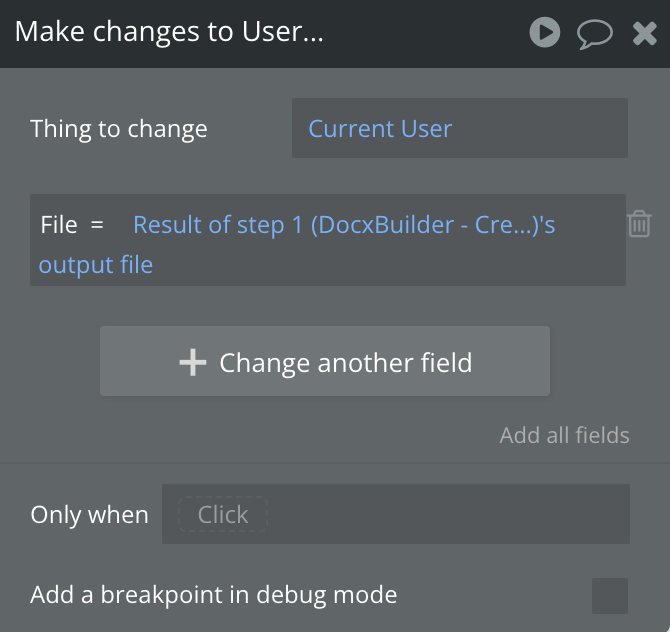Click the File field name label

tap(59, 225)
